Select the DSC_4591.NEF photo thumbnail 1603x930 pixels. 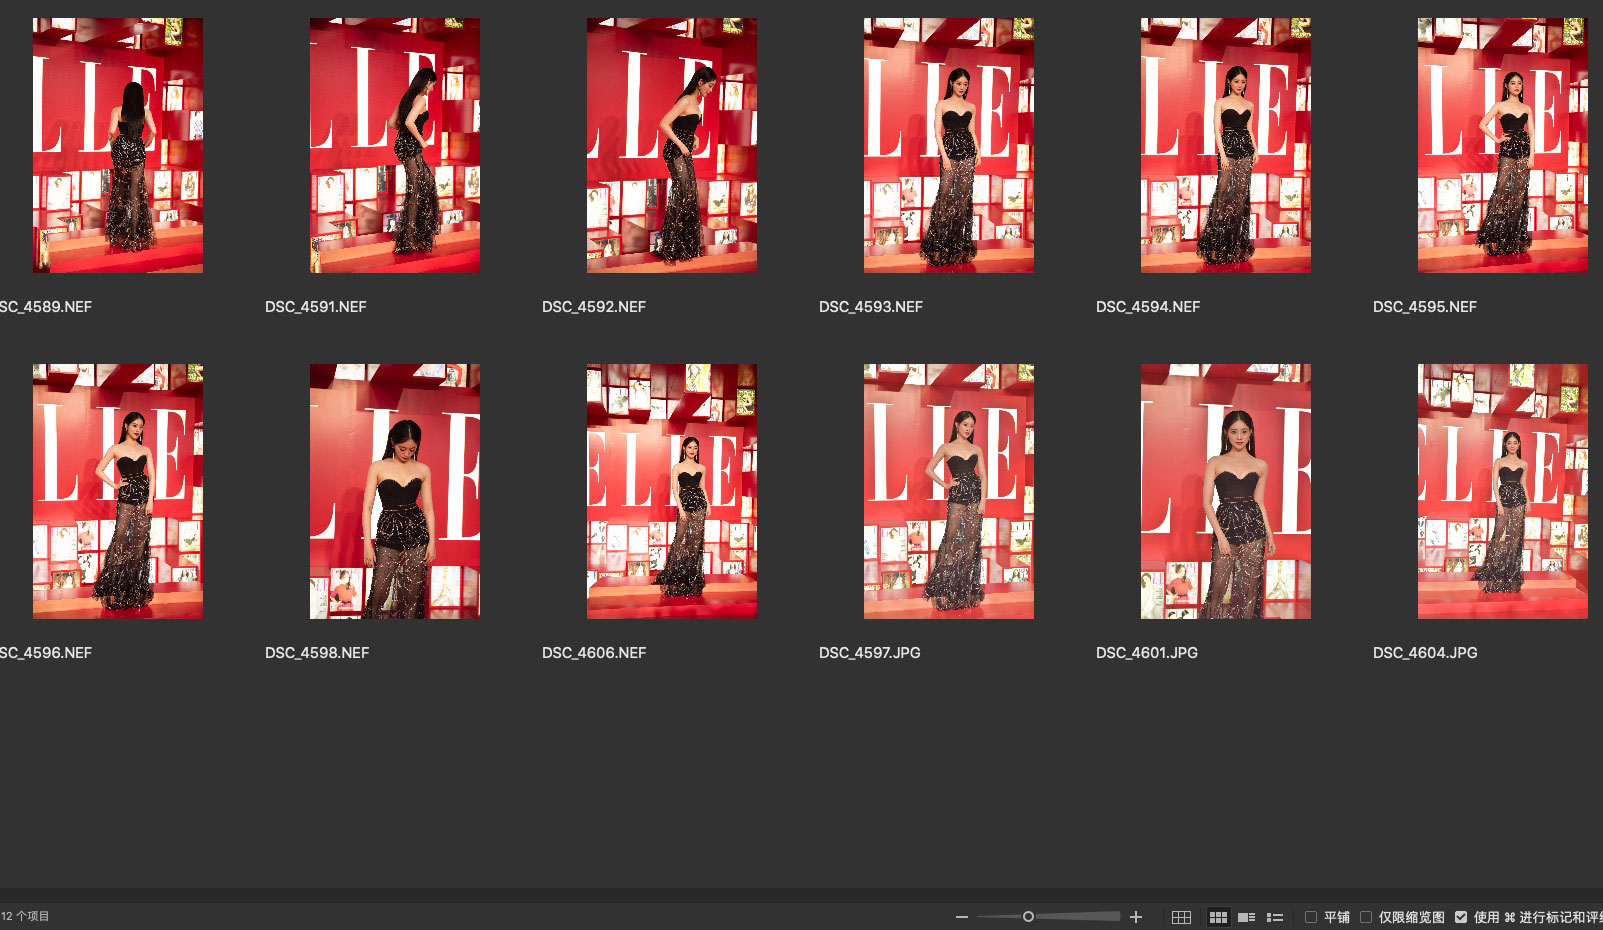pos(395,145)
